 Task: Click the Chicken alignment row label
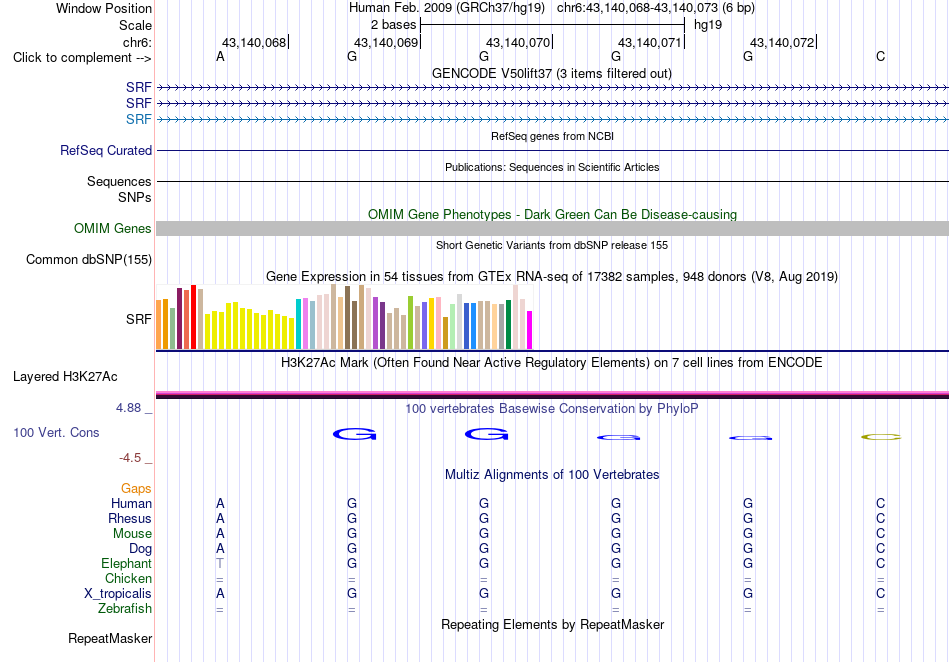coord(128,578)
